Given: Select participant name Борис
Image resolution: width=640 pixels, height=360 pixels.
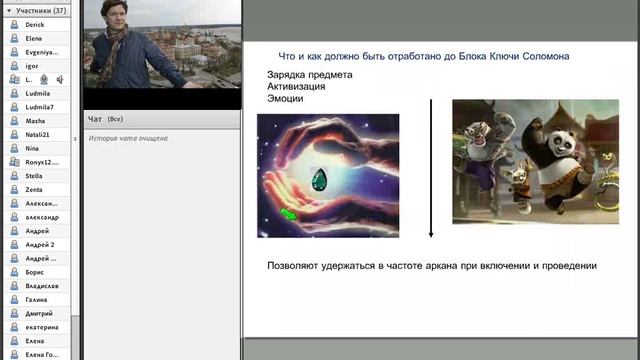Looking at the screenshot, I should (34, 272).
